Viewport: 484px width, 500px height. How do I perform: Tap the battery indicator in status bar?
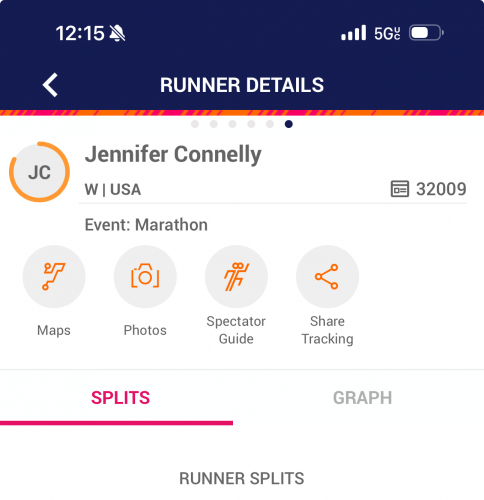426,33
